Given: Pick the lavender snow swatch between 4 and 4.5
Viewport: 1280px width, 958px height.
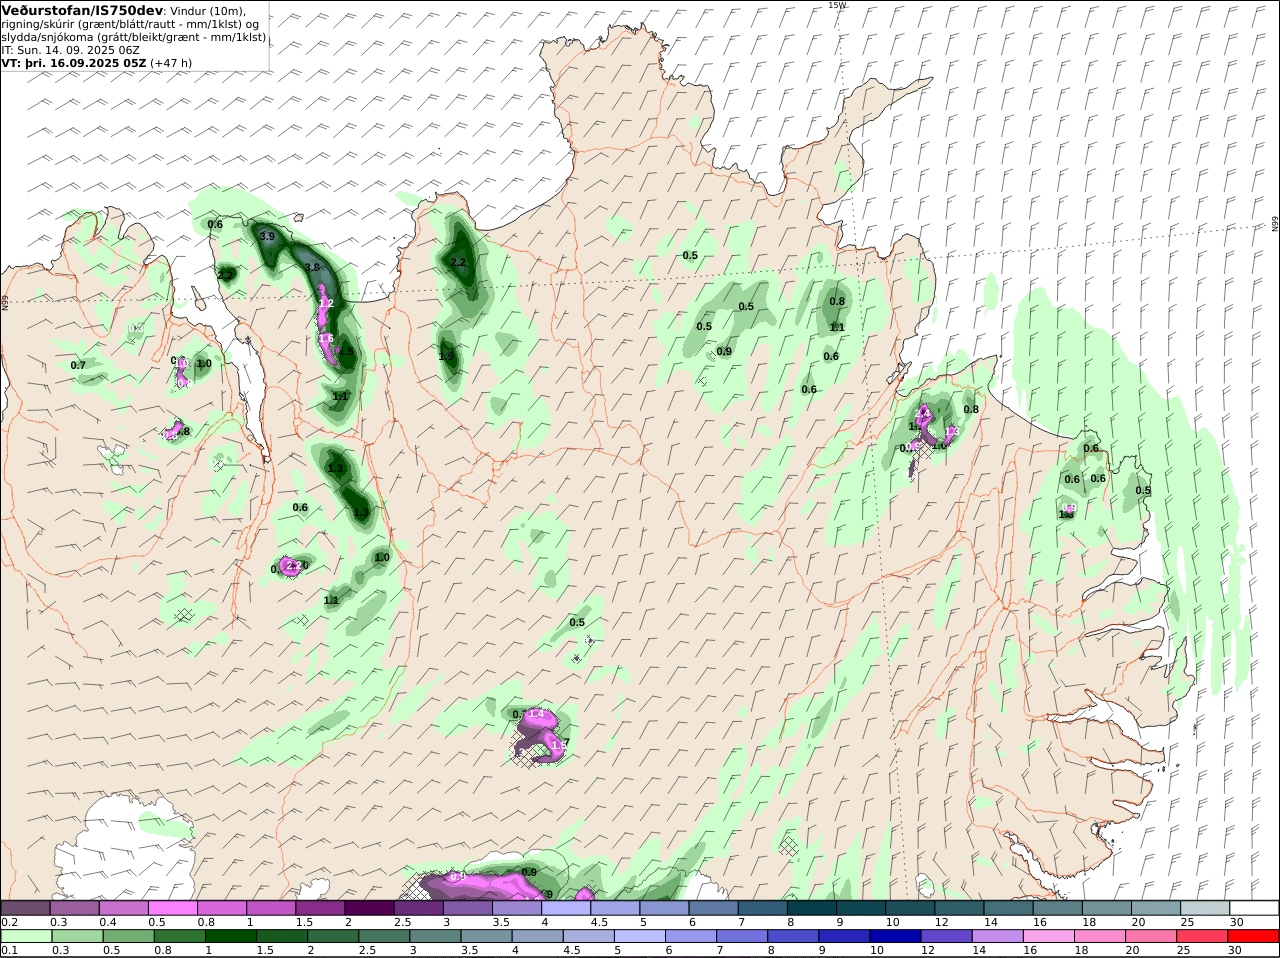Looking at the screenshot, I should (566, 908).
